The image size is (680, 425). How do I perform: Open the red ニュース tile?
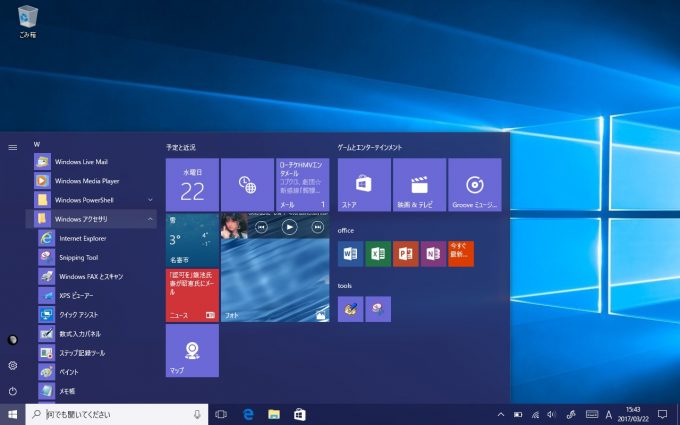click(192, 295)
